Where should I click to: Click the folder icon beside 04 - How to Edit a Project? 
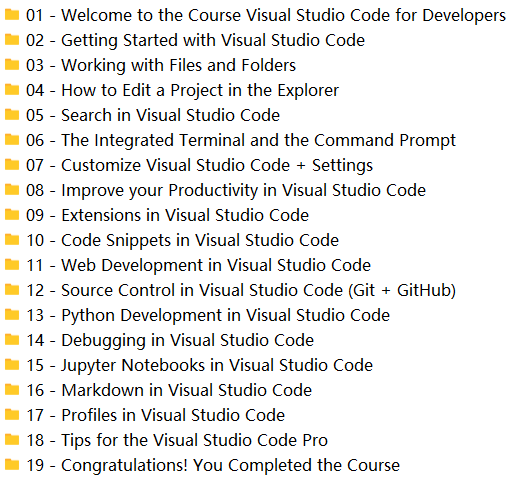pyautogui.click(x=12, y=90)
